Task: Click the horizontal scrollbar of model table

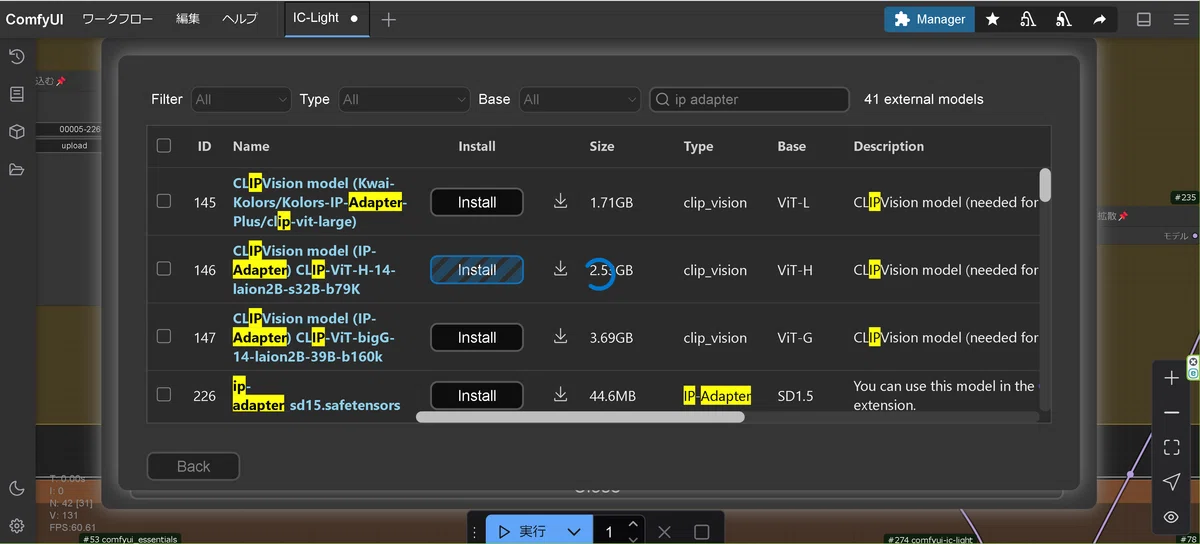Action: pos(580,417)
